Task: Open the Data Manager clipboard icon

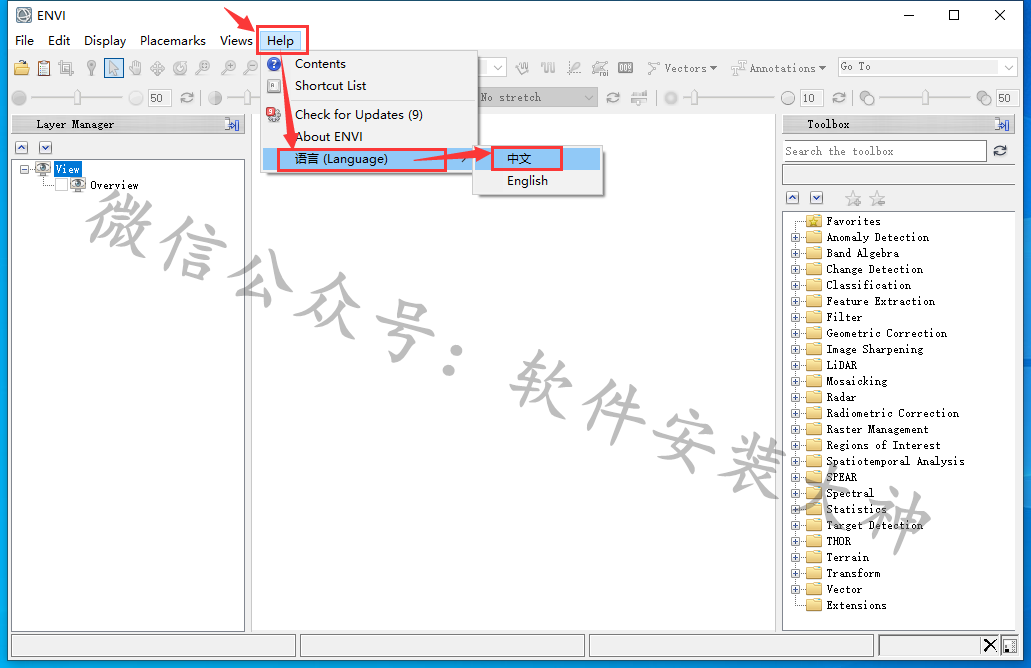Action: point(44,68)
